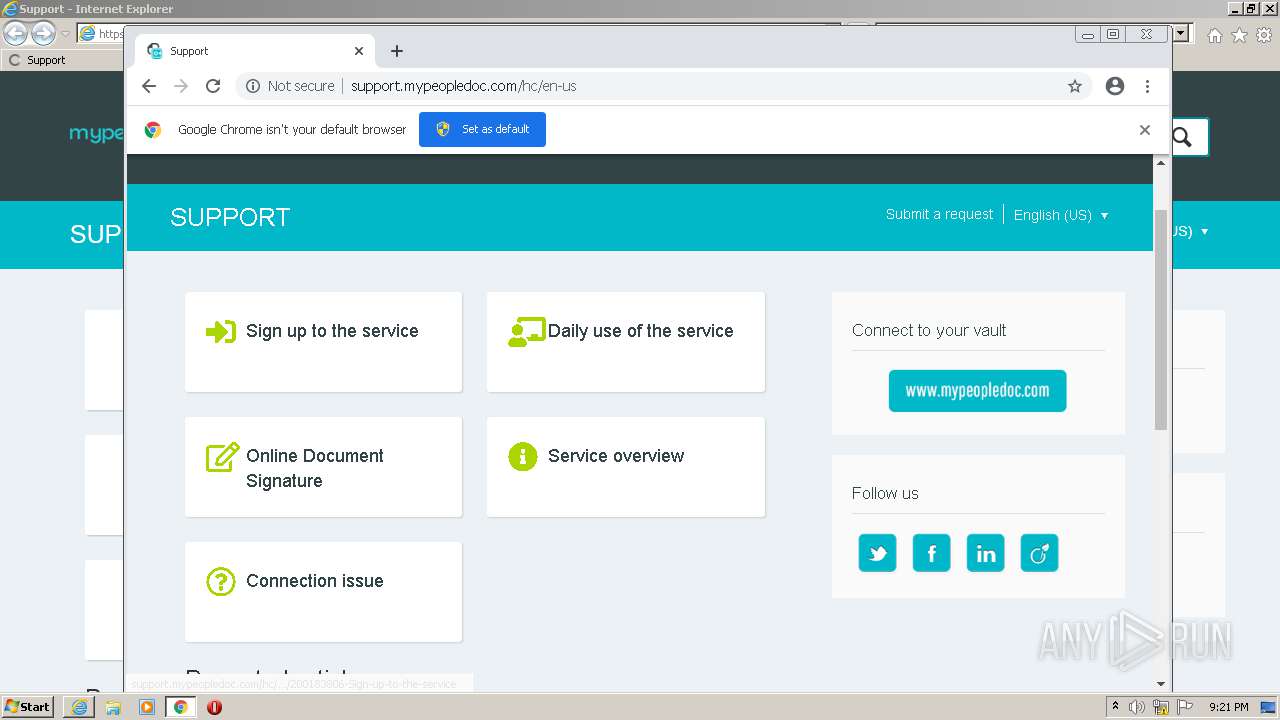Open the Facebook follow icon

click(931, 553)
